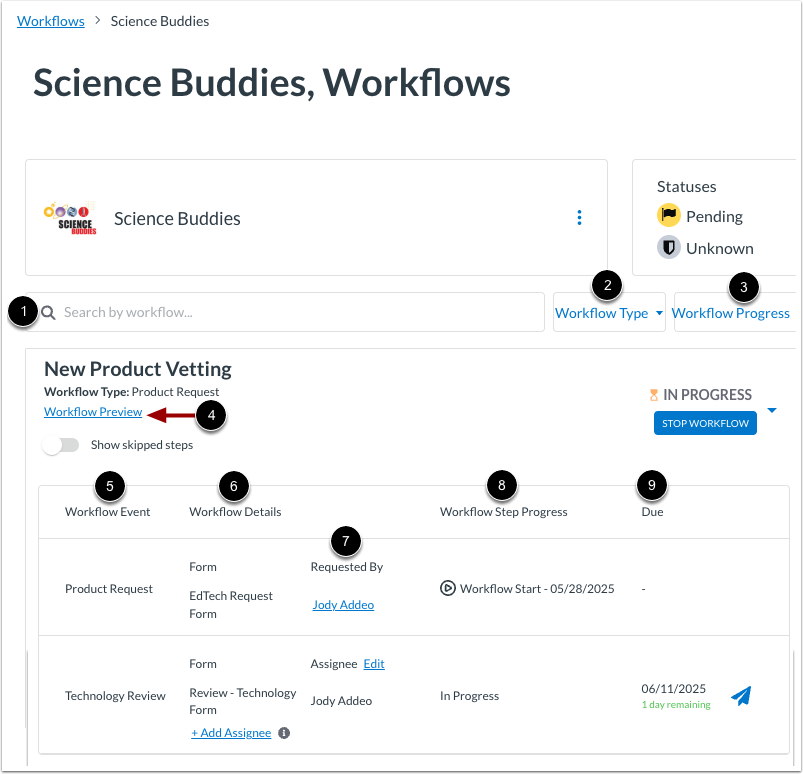
Task: Expand the caret next to STOP WORKFLOW
Action: pos(771,408)
